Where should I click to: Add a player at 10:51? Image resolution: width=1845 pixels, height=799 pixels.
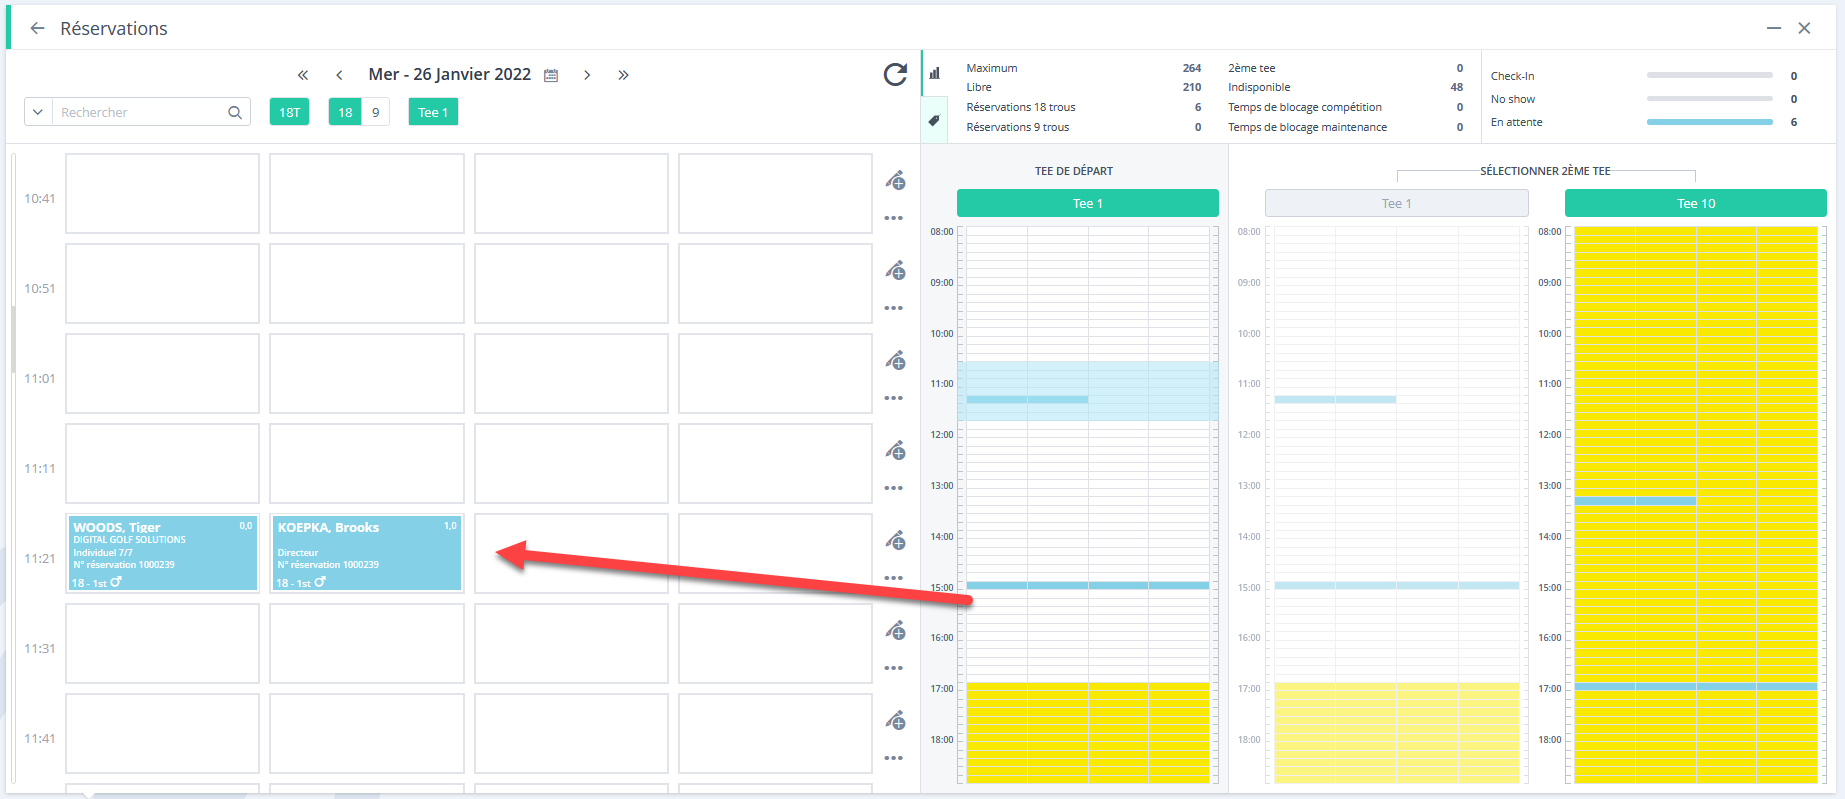pyautogui.click(x=896, y=270)
